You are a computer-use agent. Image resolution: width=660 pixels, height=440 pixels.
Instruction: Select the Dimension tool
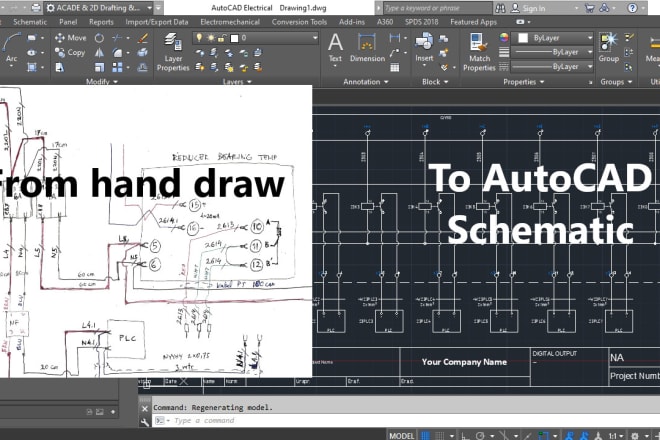pyautogui.click(x=367, y=48)
